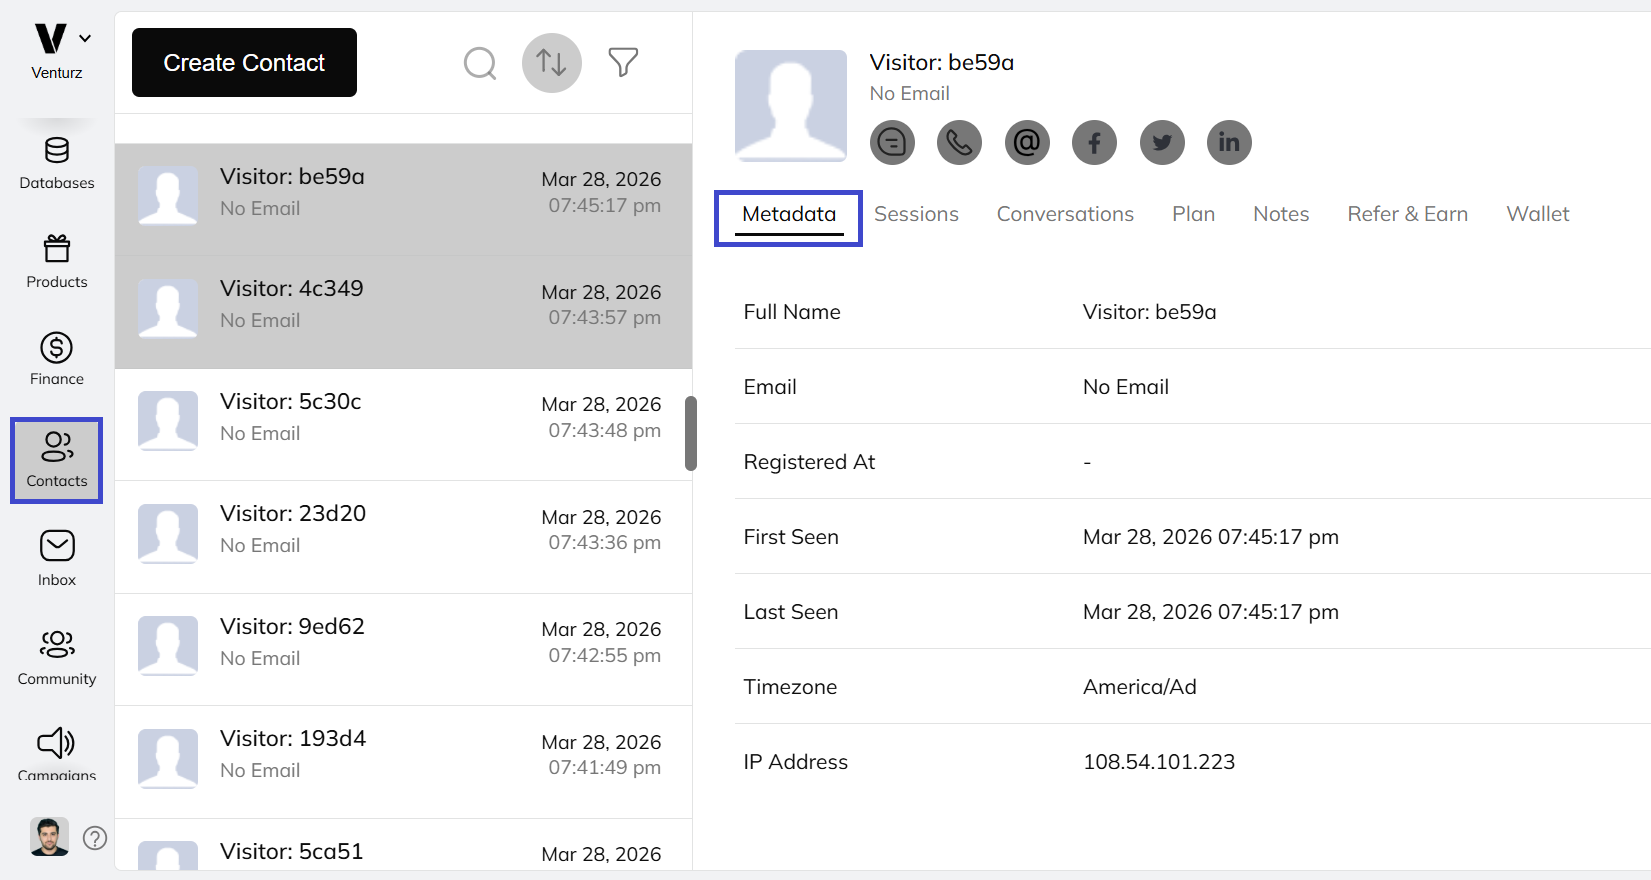Image resolution: width=1651 pixels, height=880 pixels.
Task: Click the email @ icon in profile header
Action: (1027, 142)
